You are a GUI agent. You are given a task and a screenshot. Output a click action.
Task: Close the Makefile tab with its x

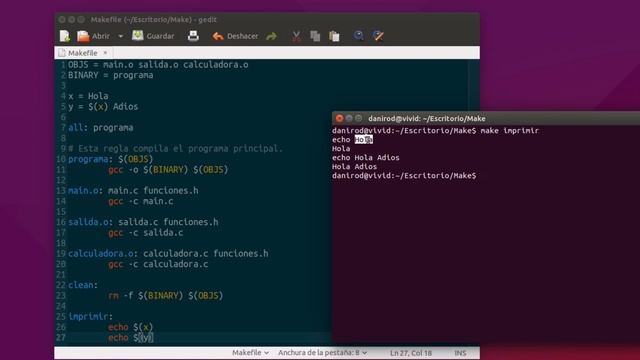click(x=105, y=53)
